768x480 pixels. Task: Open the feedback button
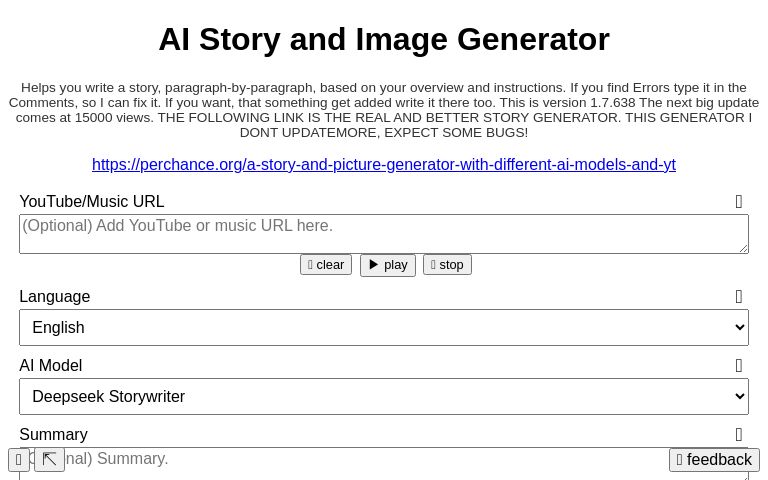tap(714, 460)
